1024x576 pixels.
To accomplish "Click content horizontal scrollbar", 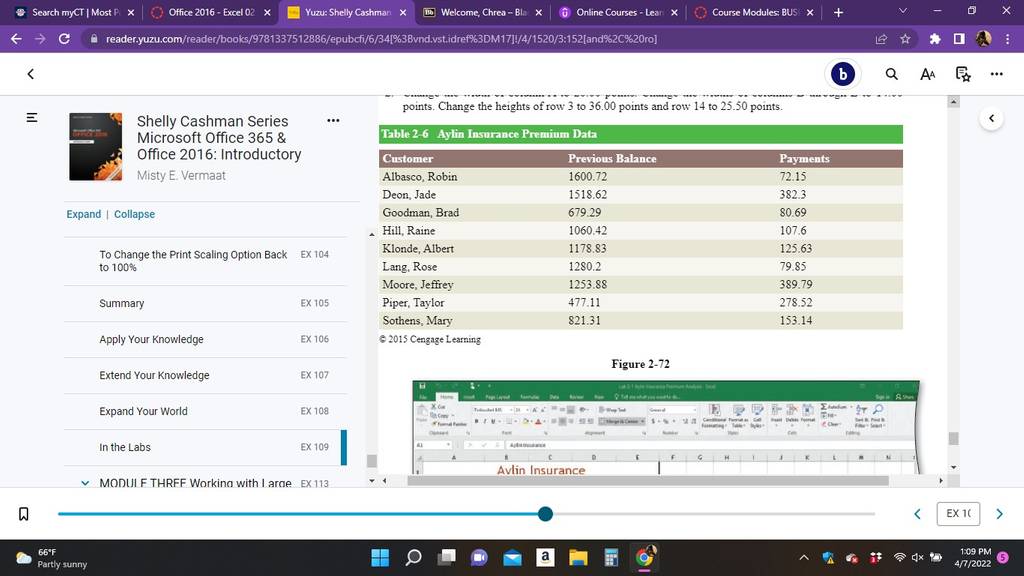I will click(648, 481).
